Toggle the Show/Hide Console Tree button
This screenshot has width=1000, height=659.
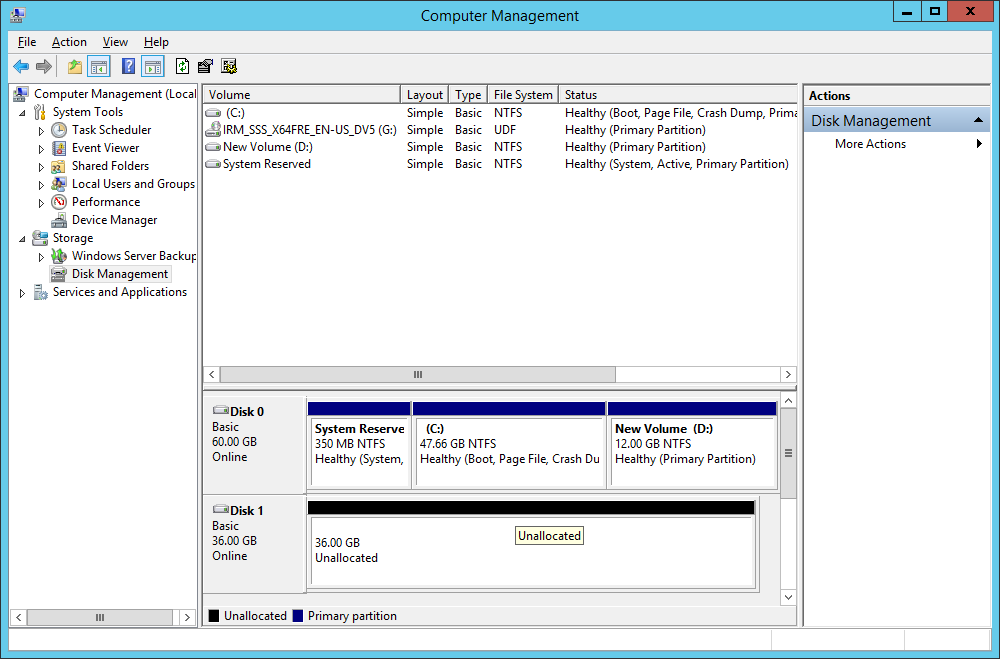[x=98, y=67]
